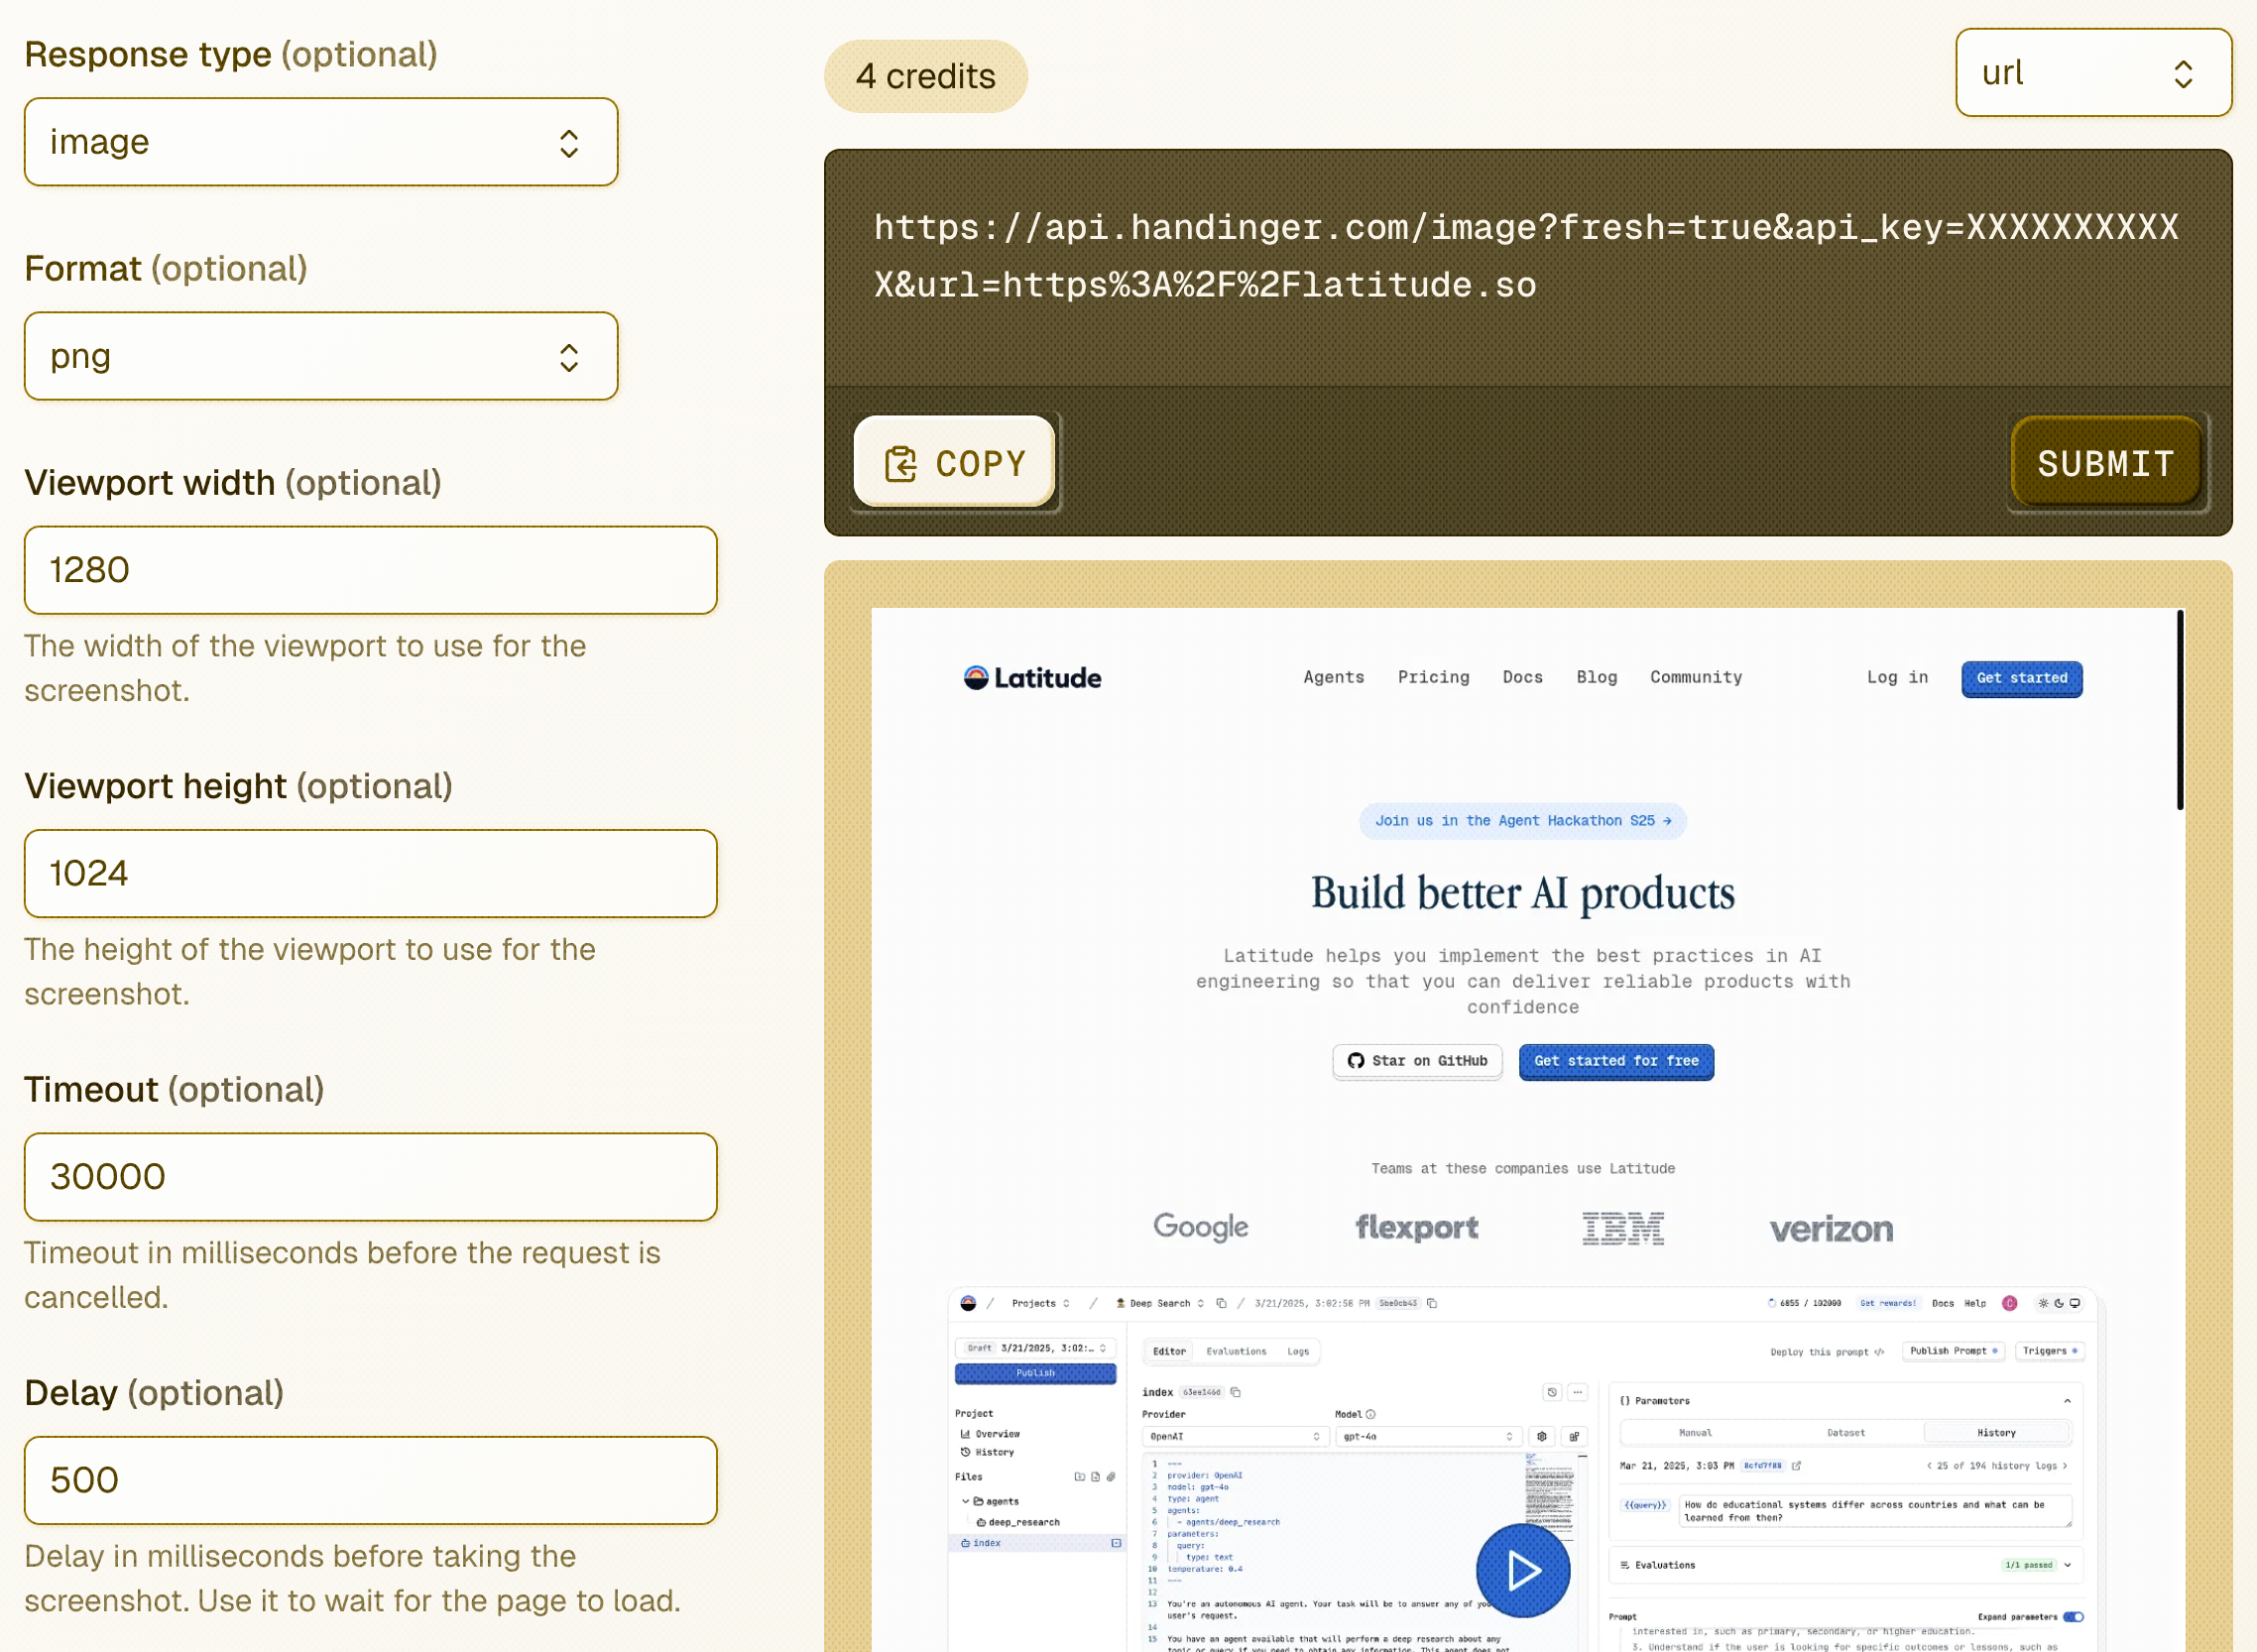This screenshot has height=1652, width=2257.
Task: Click the new file icon beside Files
Action: pyautogui.click(x=1095, y=1477)
